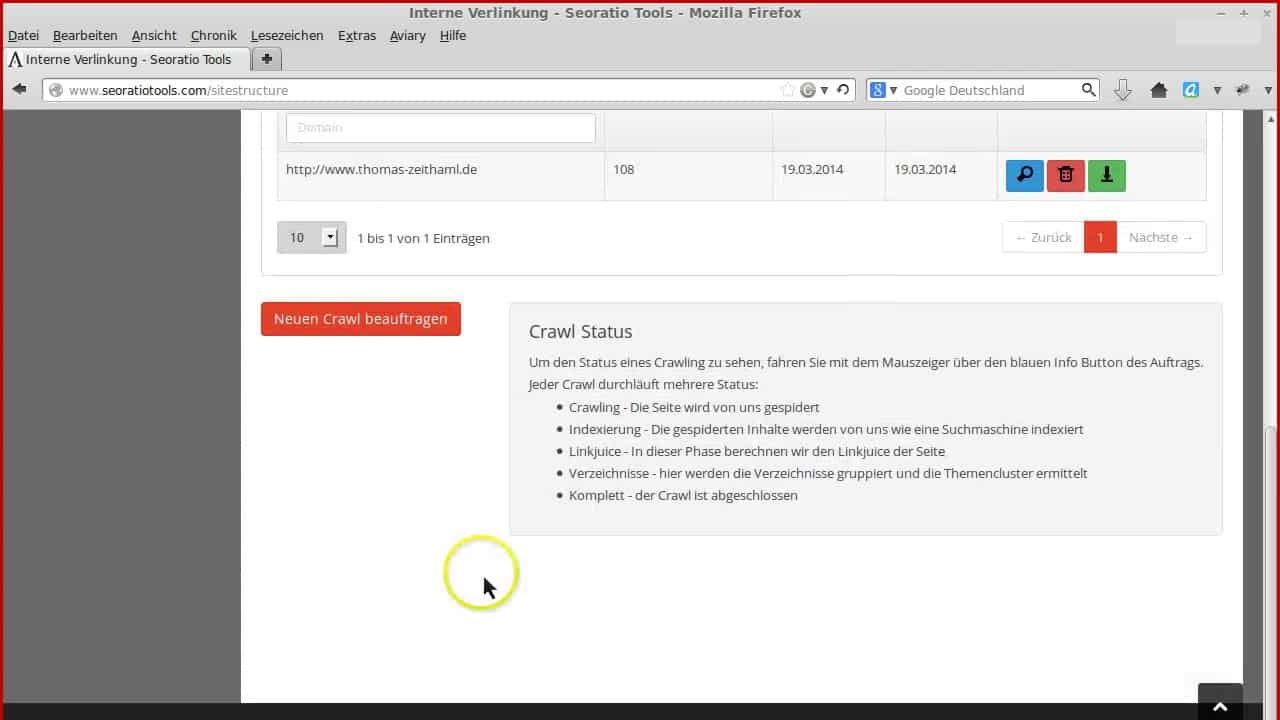Click the blue 'a' addon icon
1280x720 pixels.
point(1191,90)
